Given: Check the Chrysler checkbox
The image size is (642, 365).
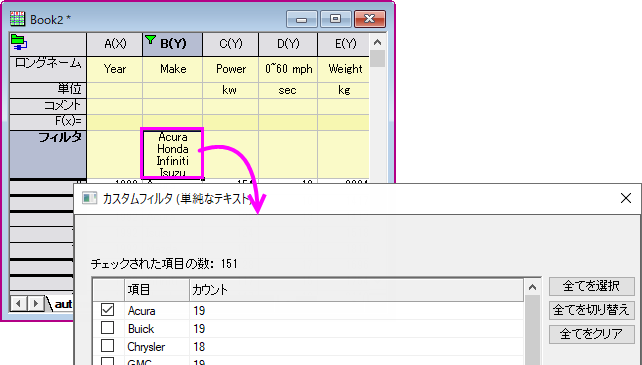Looking at the screenshot, I should coord(108,346).
